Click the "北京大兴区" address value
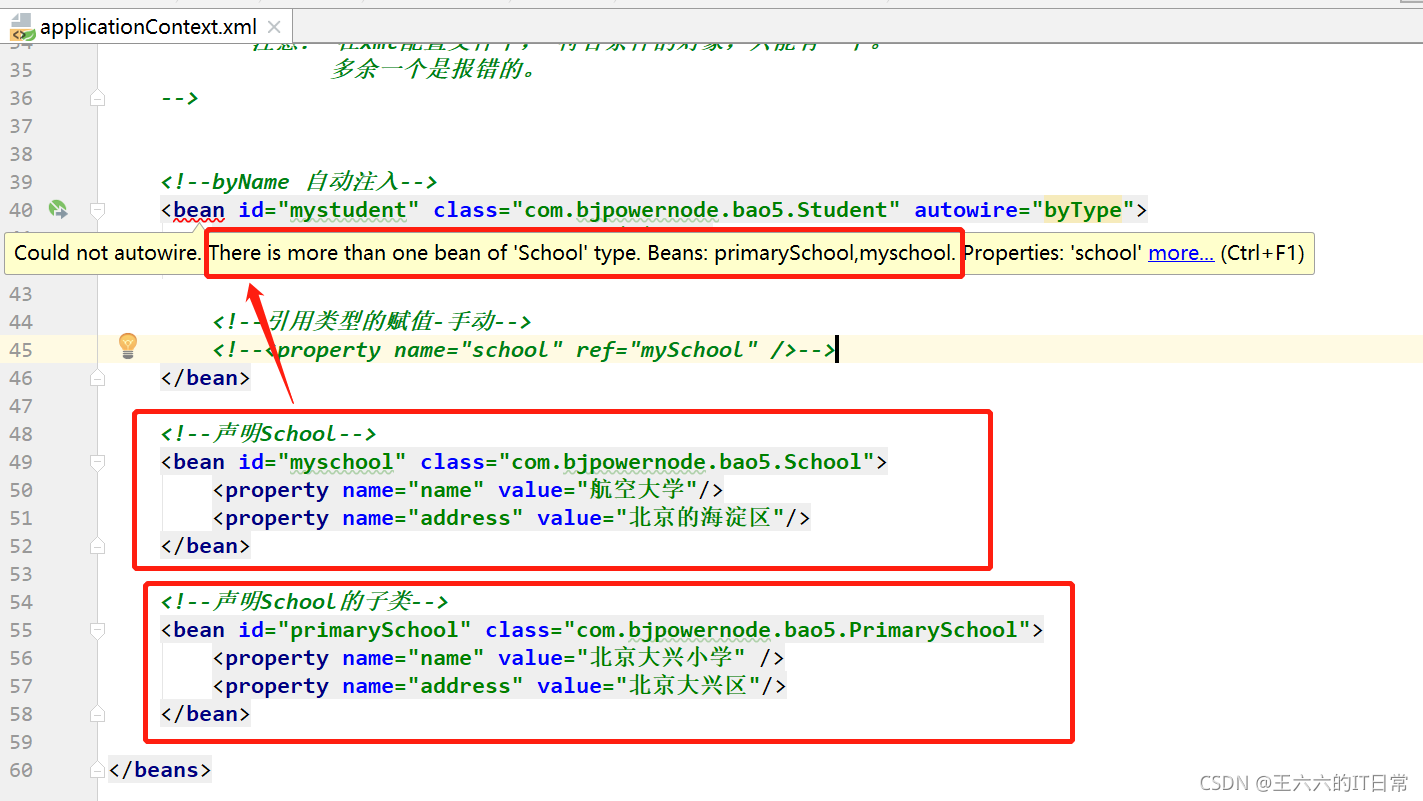 pos(687,686)
